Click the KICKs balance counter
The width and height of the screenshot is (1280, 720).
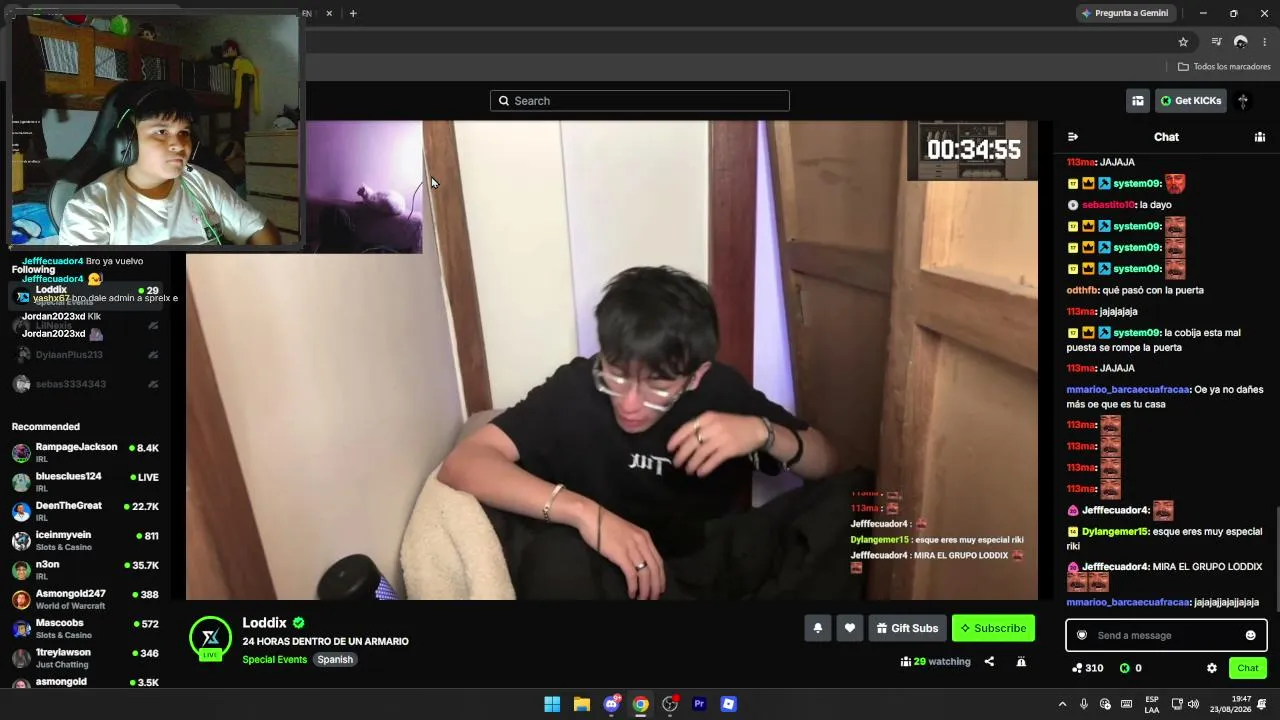[x=1130, y=668]
